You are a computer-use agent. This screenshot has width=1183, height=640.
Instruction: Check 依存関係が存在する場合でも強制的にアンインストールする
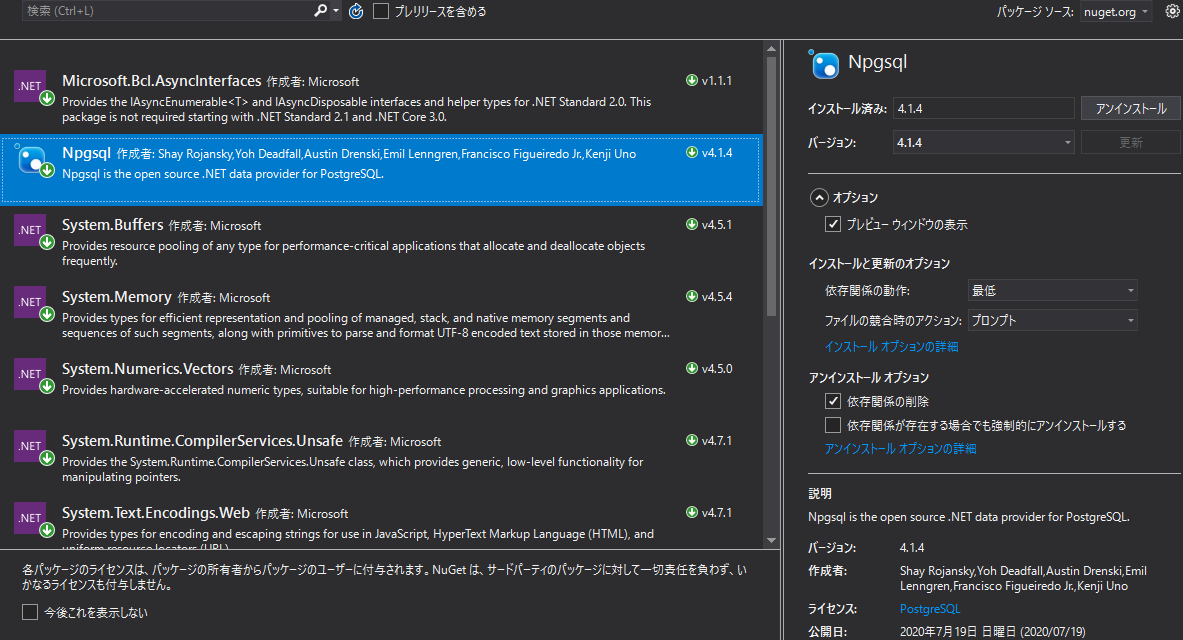pyautogui.click(x=832, y=424)
